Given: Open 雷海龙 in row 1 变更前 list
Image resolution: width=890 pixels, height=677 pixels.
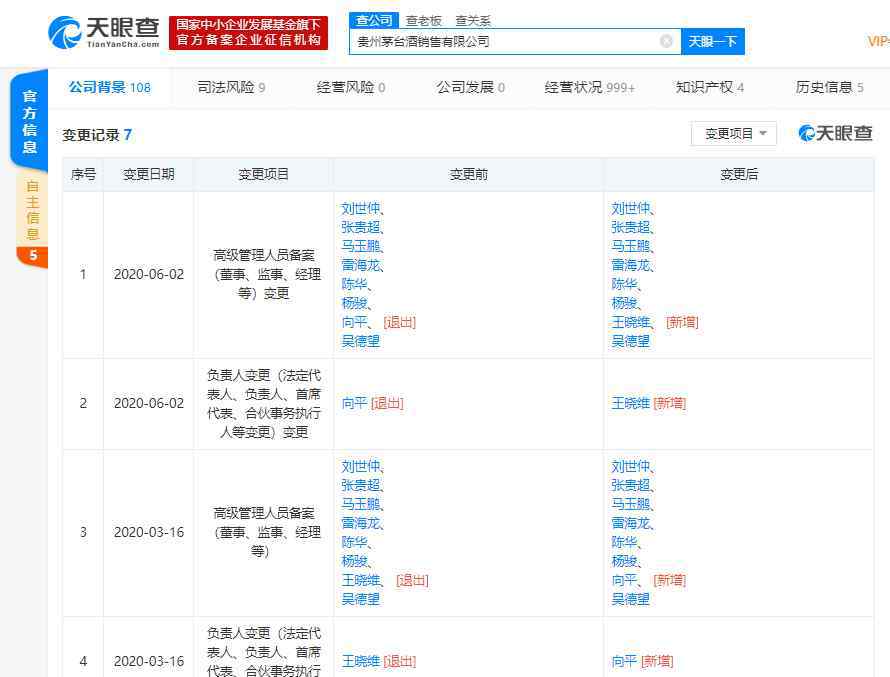Looking at the screenshot, I should 360,265.
